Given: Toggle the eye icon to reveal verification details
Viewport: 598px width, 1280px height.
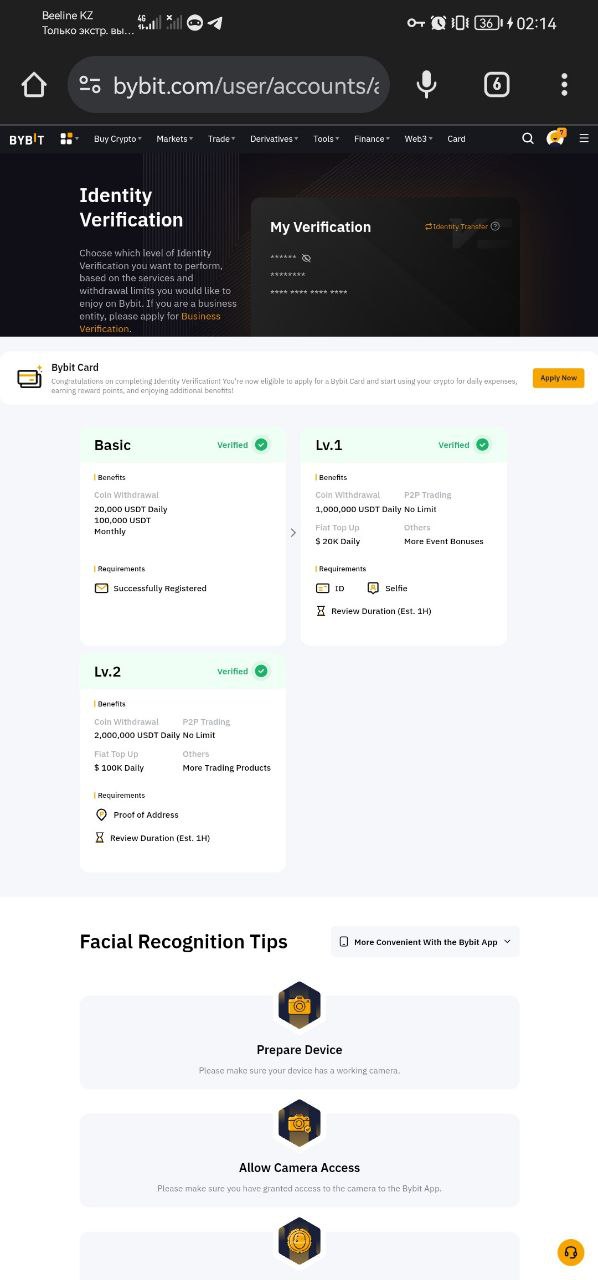Looking at the screenshot, I should (x=306, y=258).
